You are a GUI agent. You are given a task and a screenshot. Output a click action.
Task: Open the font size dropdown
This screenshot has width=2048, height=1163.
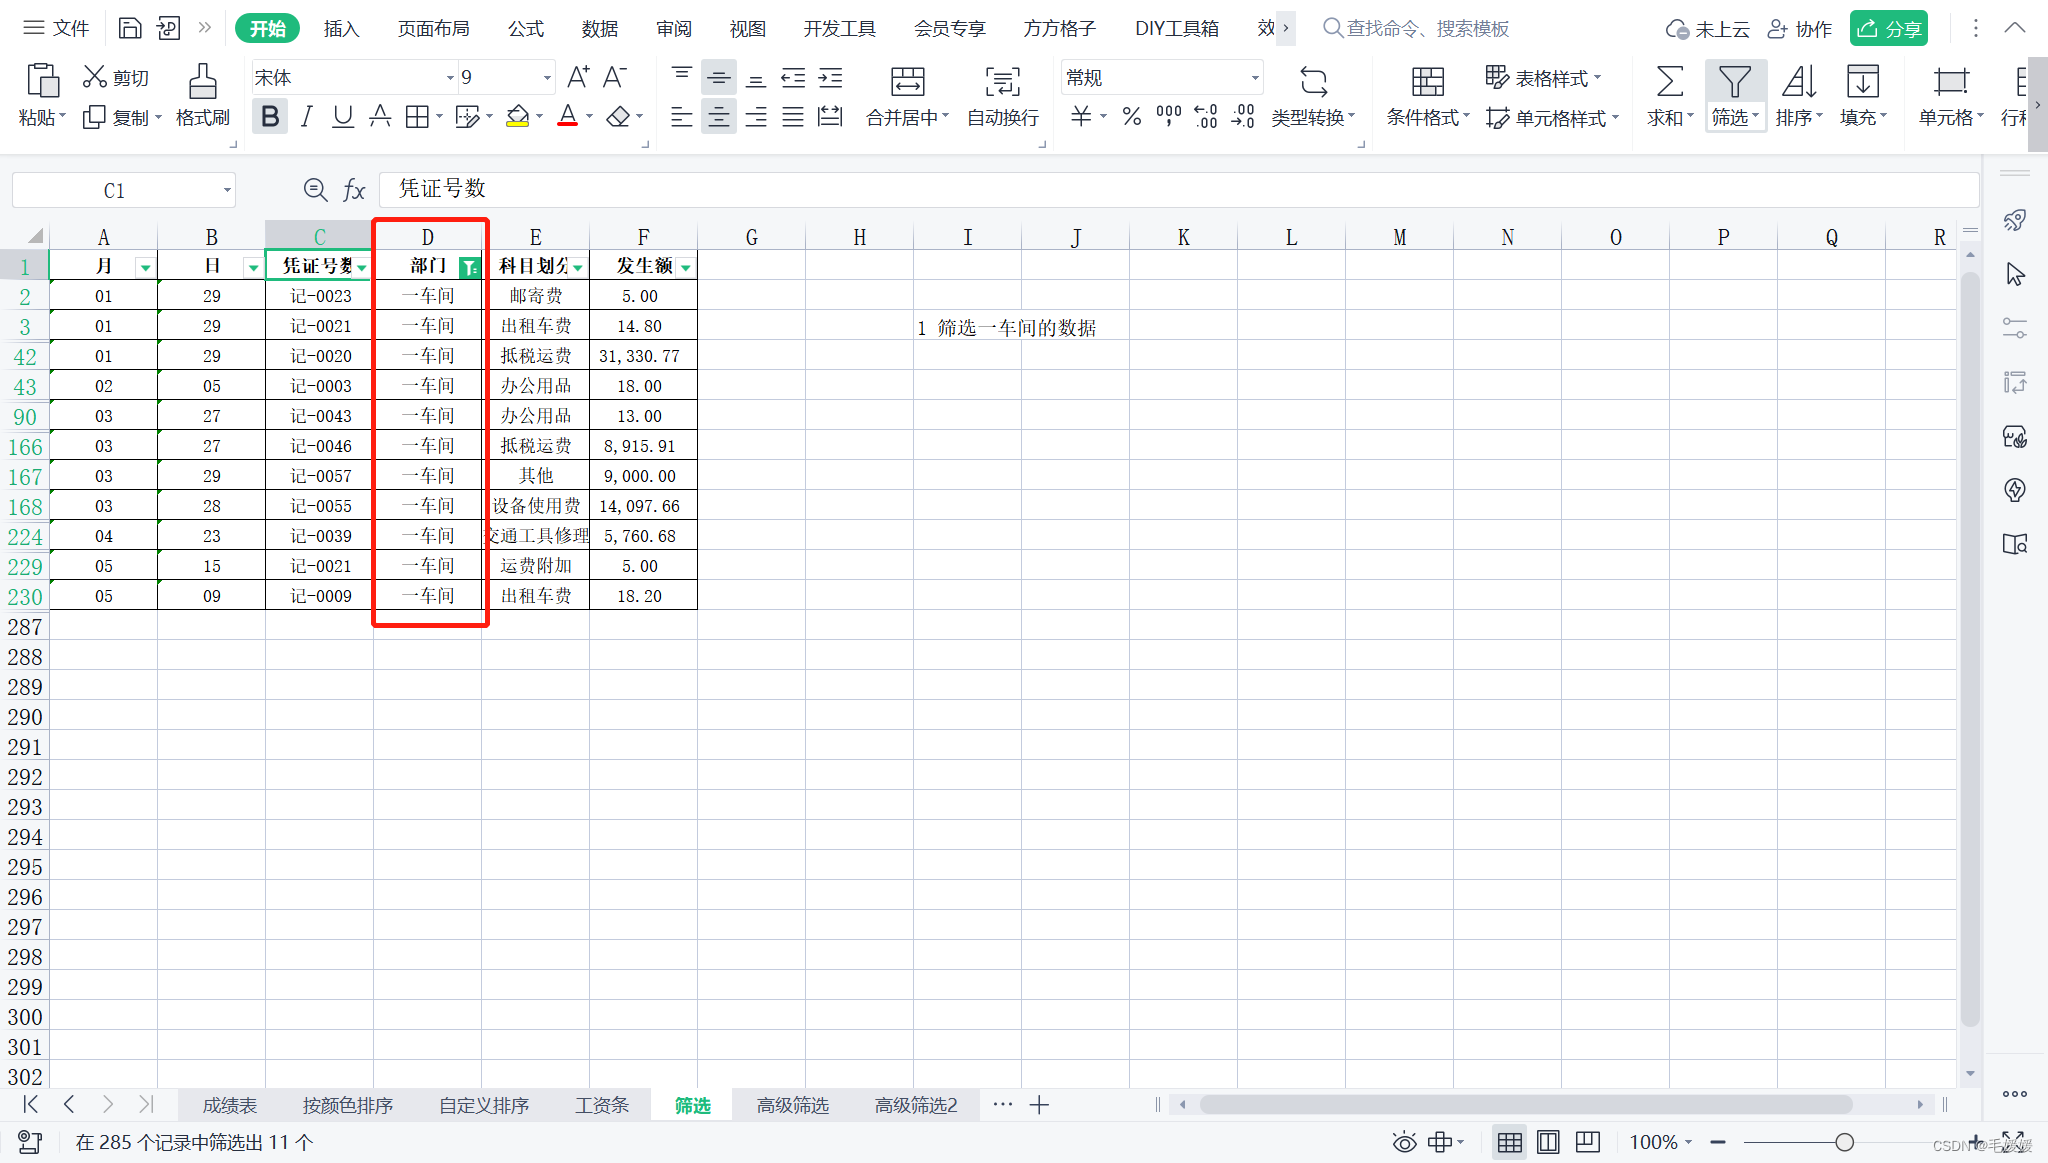tap(547, 78)
